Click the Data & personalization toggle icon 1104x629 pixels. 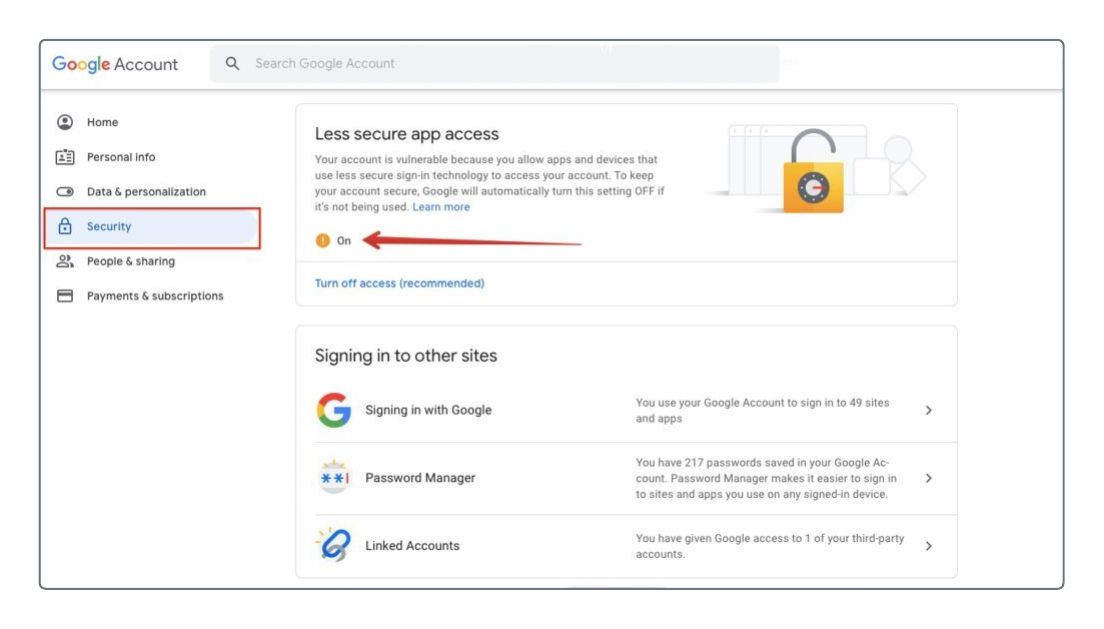coord(65,192)
